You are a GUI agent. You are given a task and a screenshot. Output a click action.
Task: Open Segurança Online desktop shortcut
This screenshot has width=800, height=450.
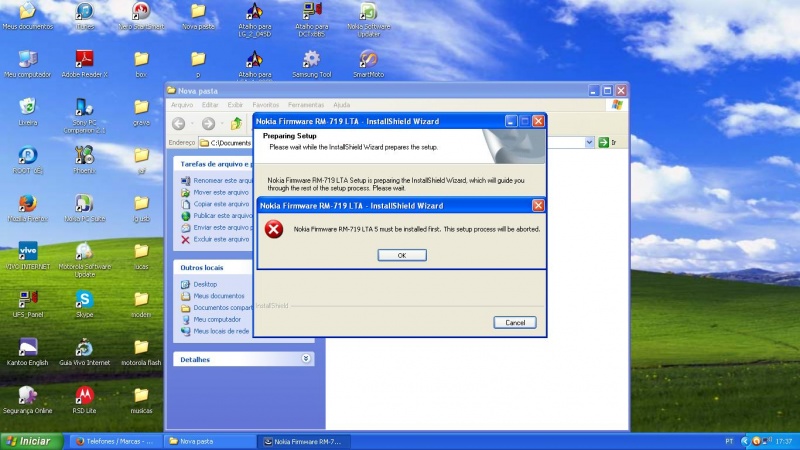point(28,400)
